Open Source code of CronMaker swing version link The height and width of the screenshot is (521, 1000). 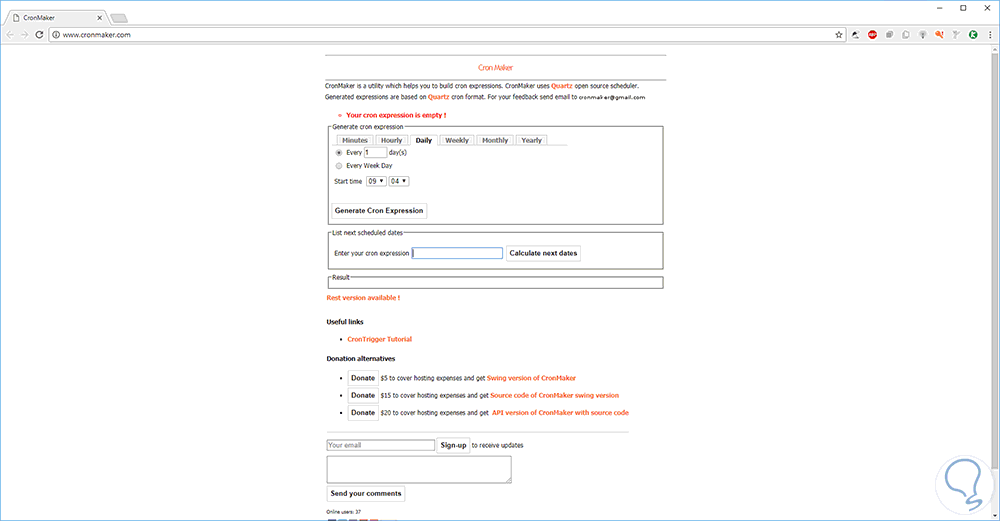pos(554,395)
